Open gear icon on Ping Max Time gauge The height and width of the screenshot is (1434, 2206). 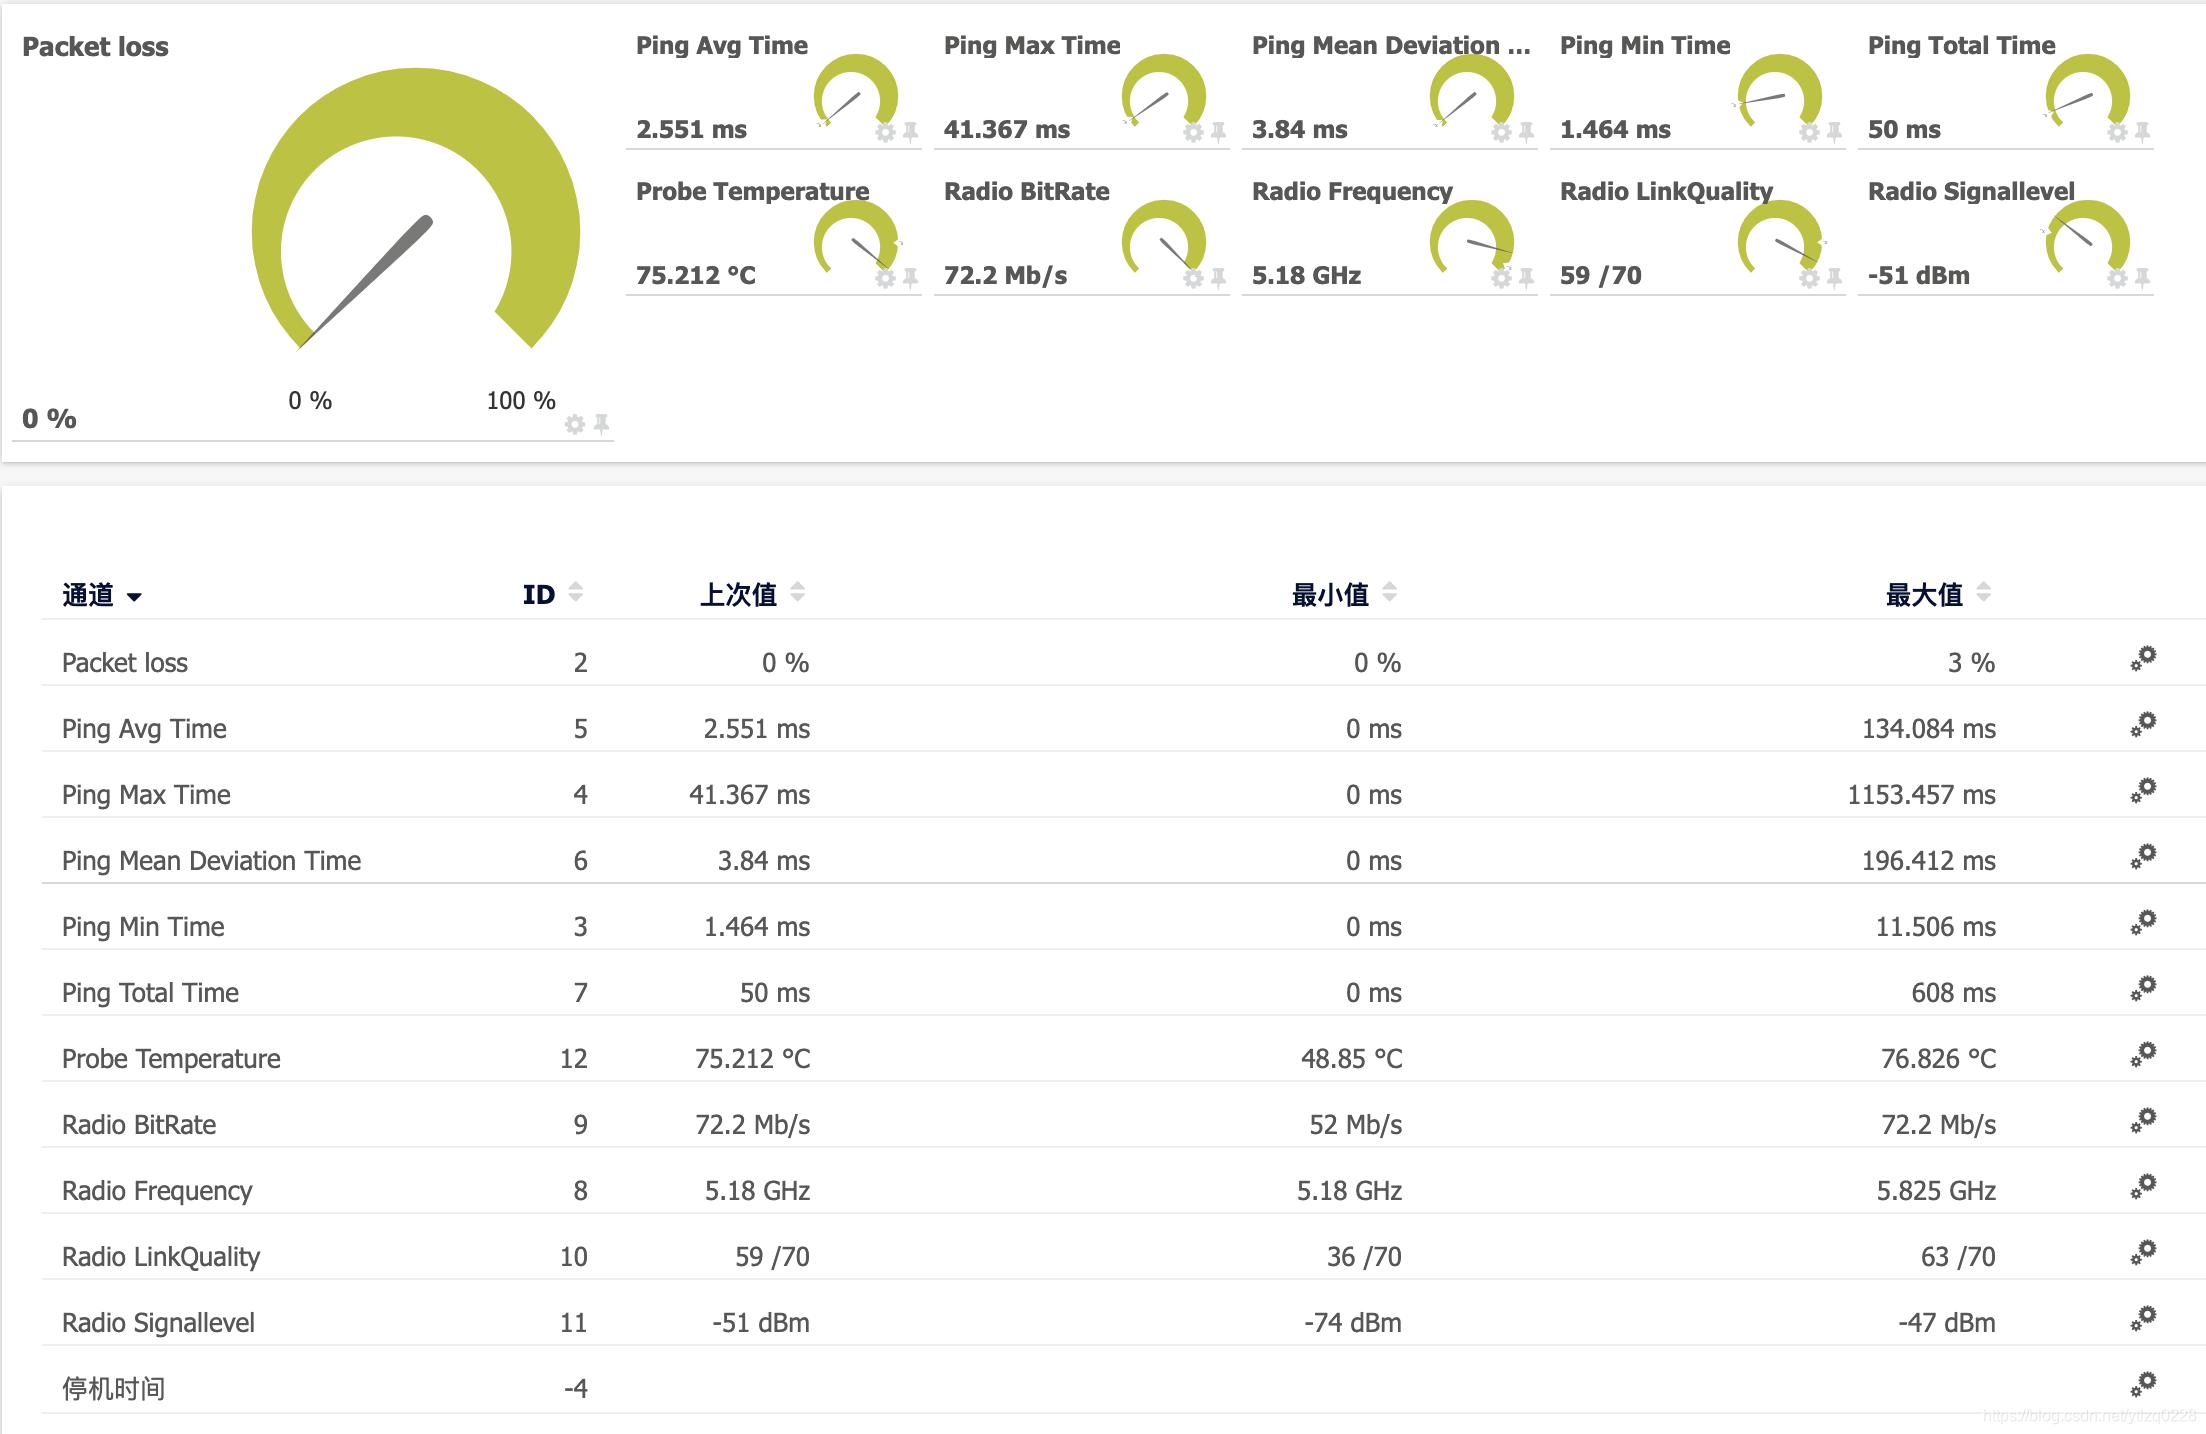pos(1193,131)
